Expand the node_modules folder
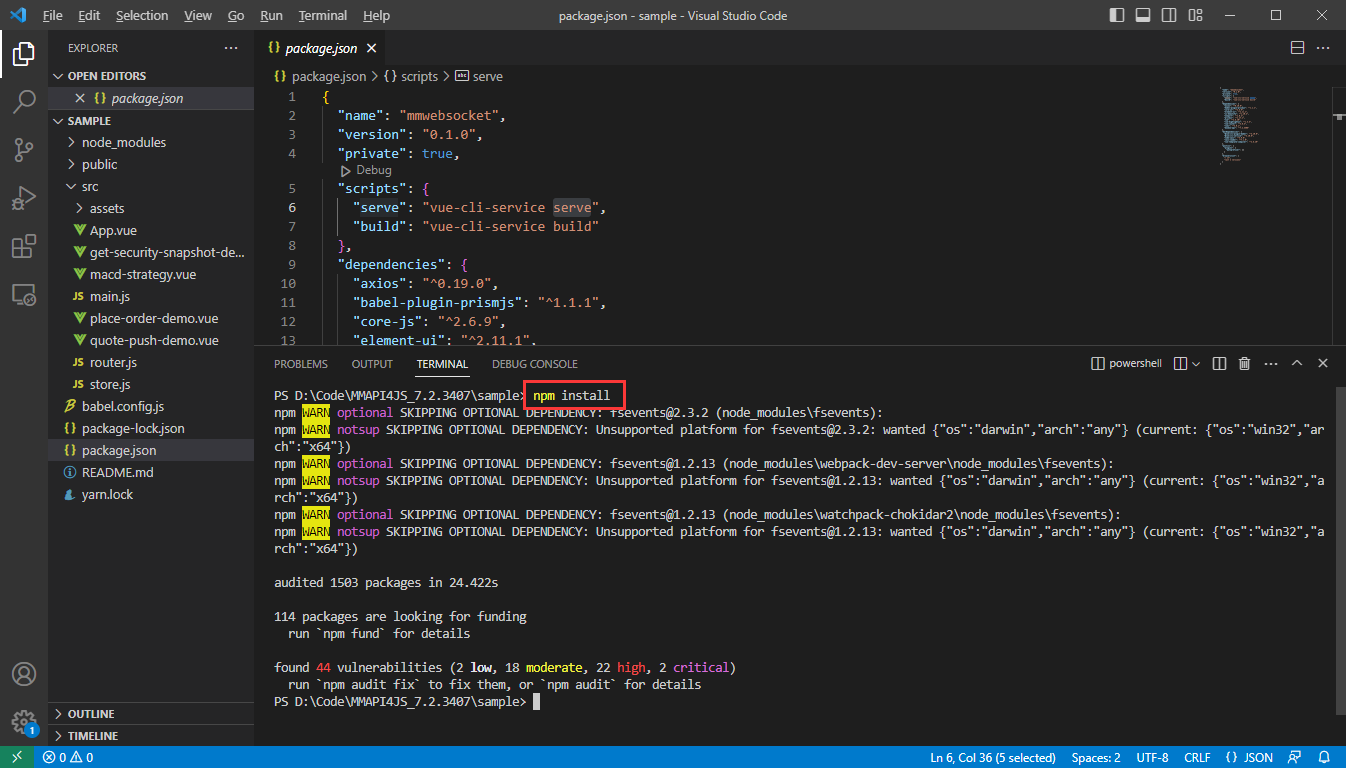The image size is (1346, 768). click(124, 142)
